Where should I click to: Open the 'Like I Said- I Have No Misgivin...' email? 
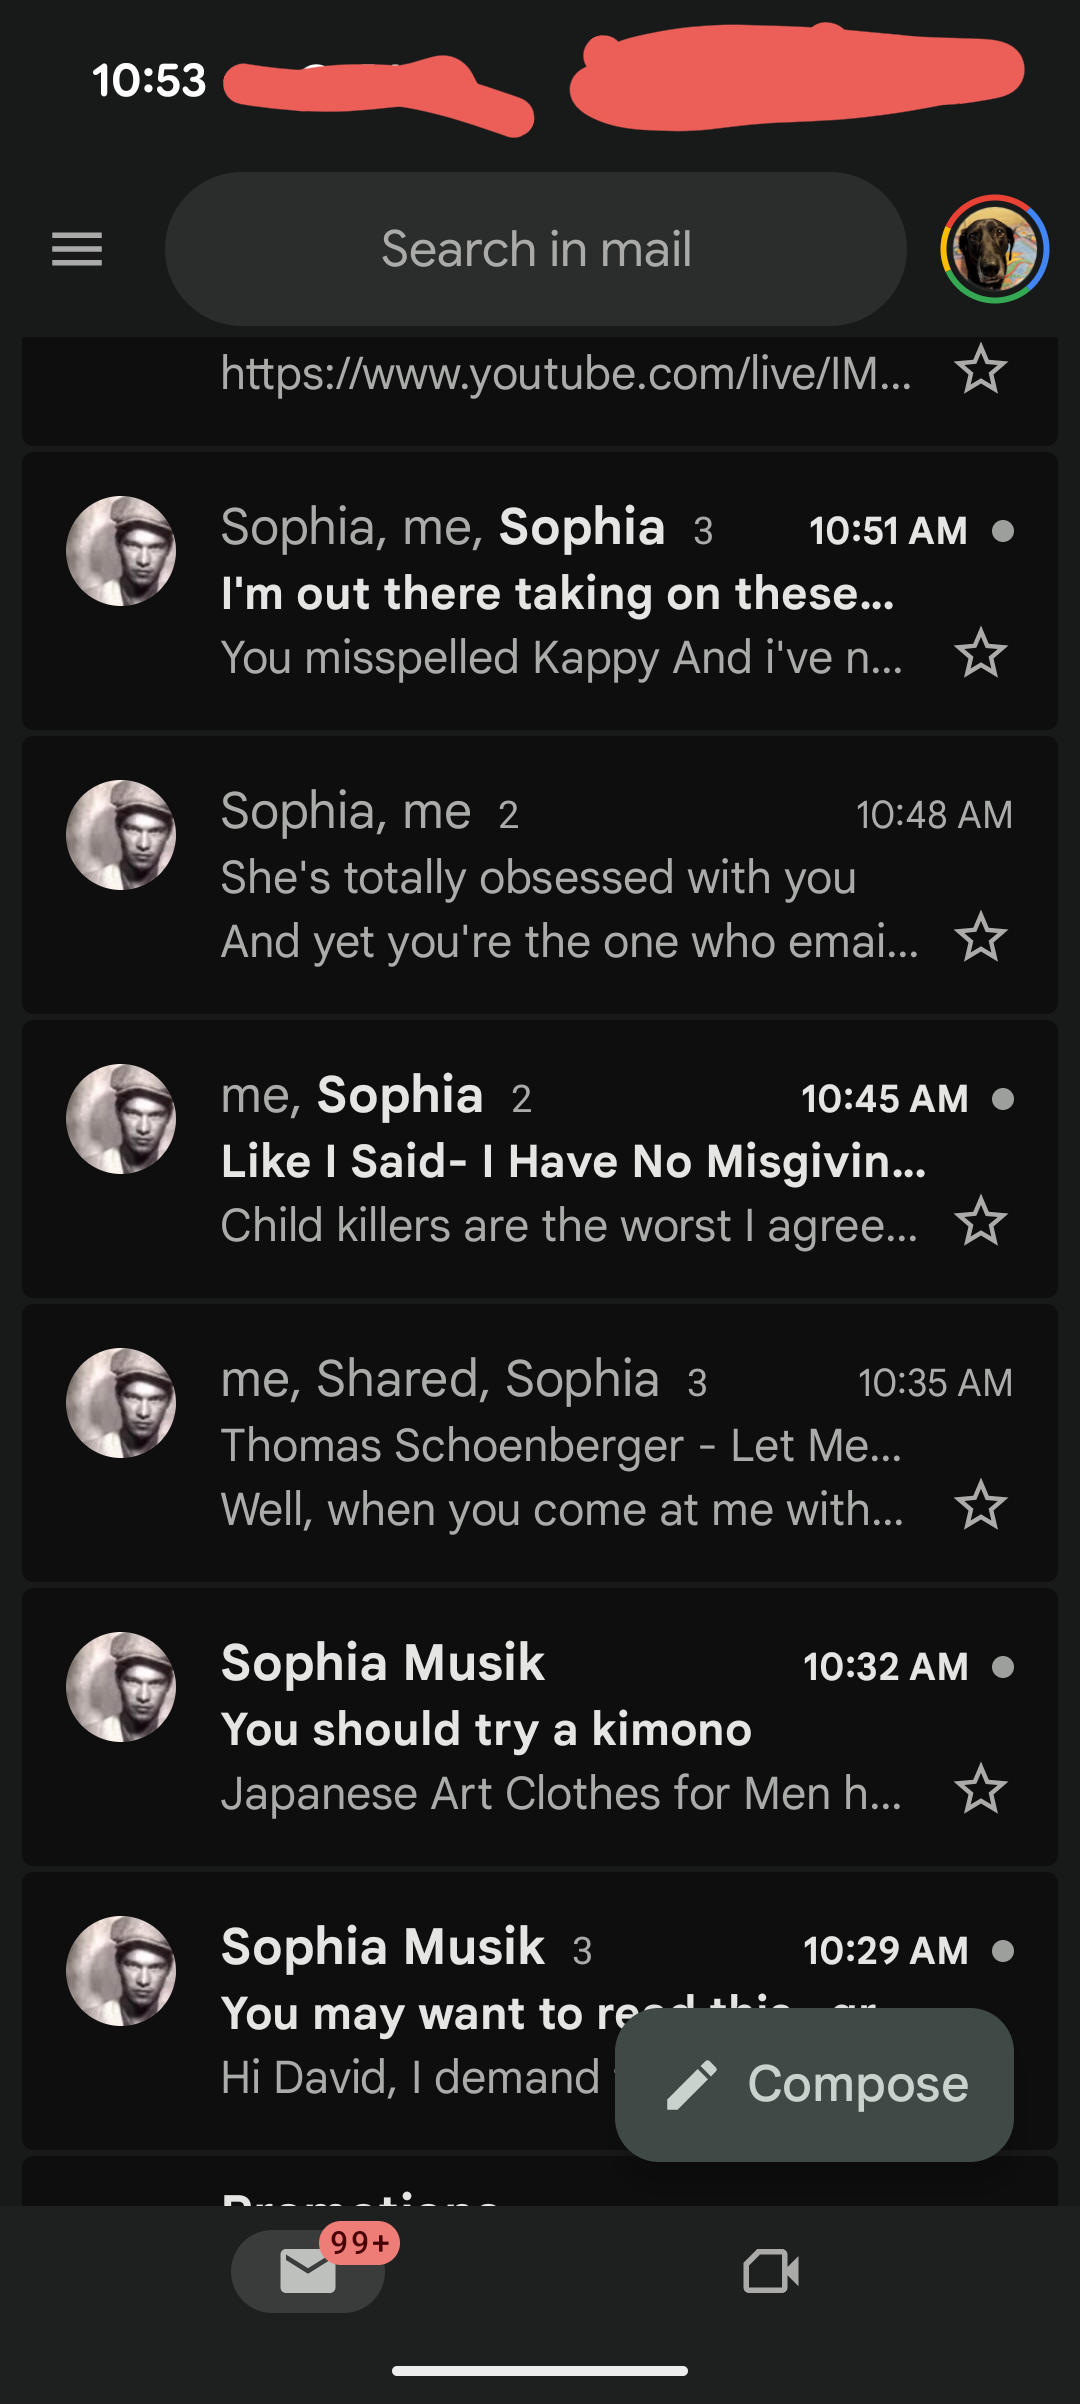(560, 1162)
